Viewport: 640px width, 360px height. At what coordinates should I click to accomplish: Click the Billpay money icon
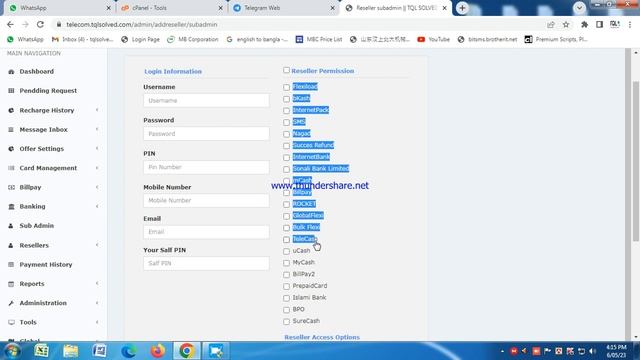11,187
